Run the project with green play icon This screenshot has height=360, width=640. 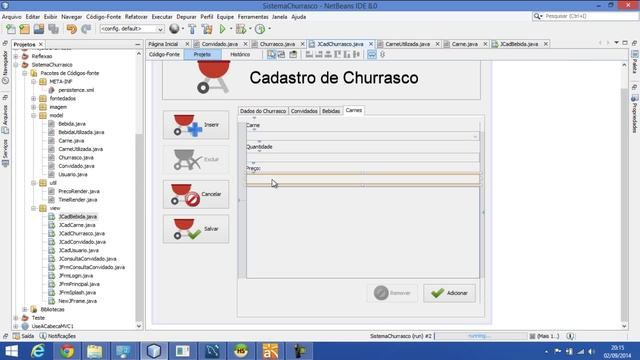pyautogui.click(x=222, y=29)
